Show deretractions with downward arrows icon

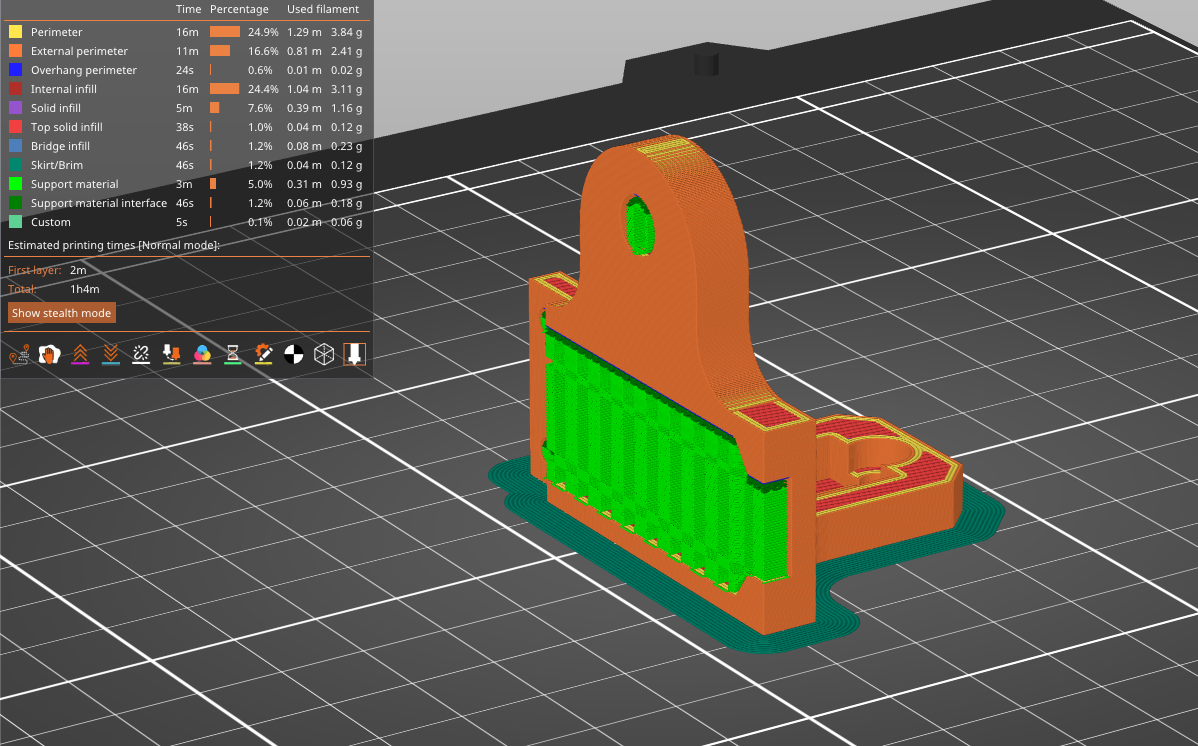point(110,354)
